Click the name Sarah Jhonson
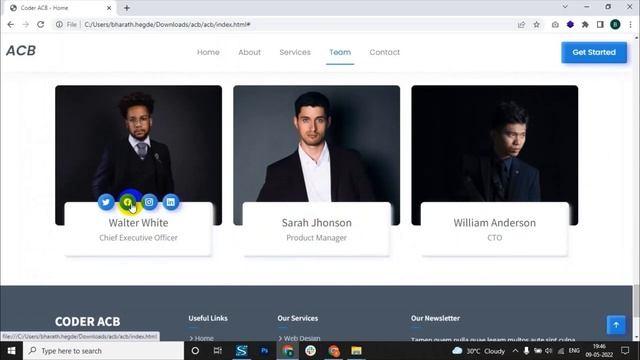Image resolution: width=640 pixels, height=360 pixels. click(317, 223)
